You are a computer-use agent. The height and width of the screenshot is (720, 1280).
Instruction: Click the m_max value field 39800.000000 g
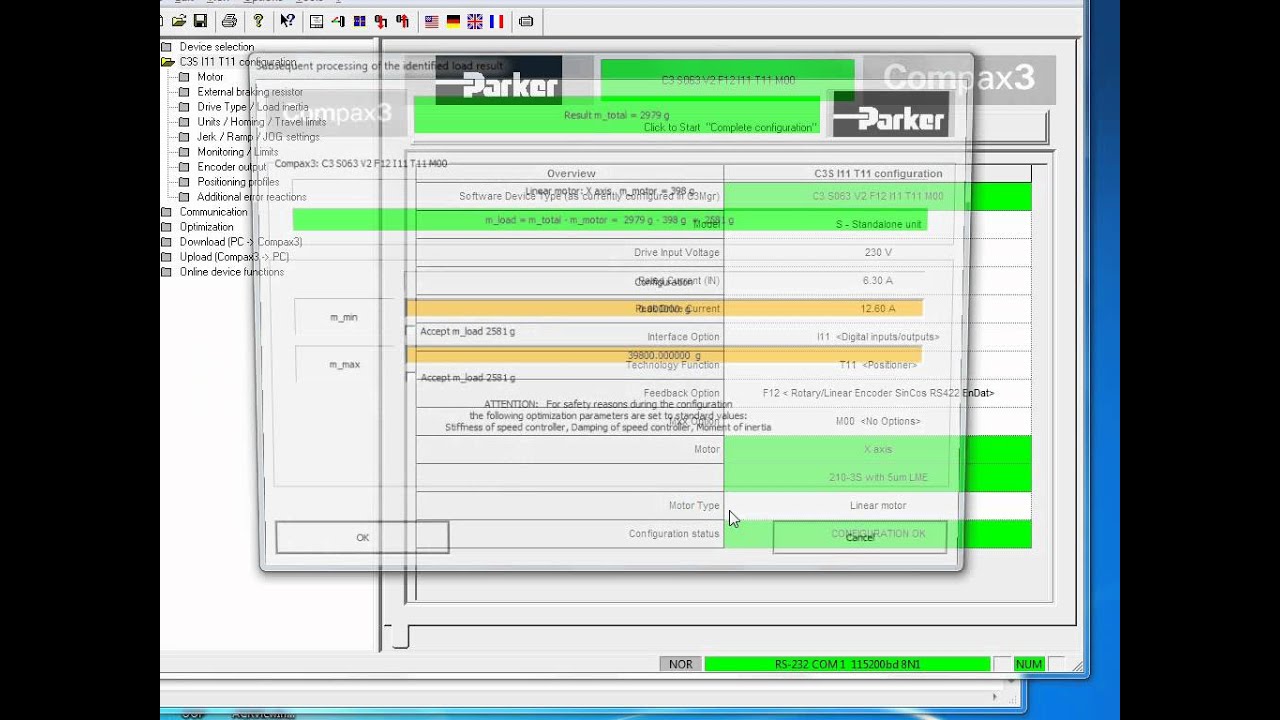click(x=663, y=355)
